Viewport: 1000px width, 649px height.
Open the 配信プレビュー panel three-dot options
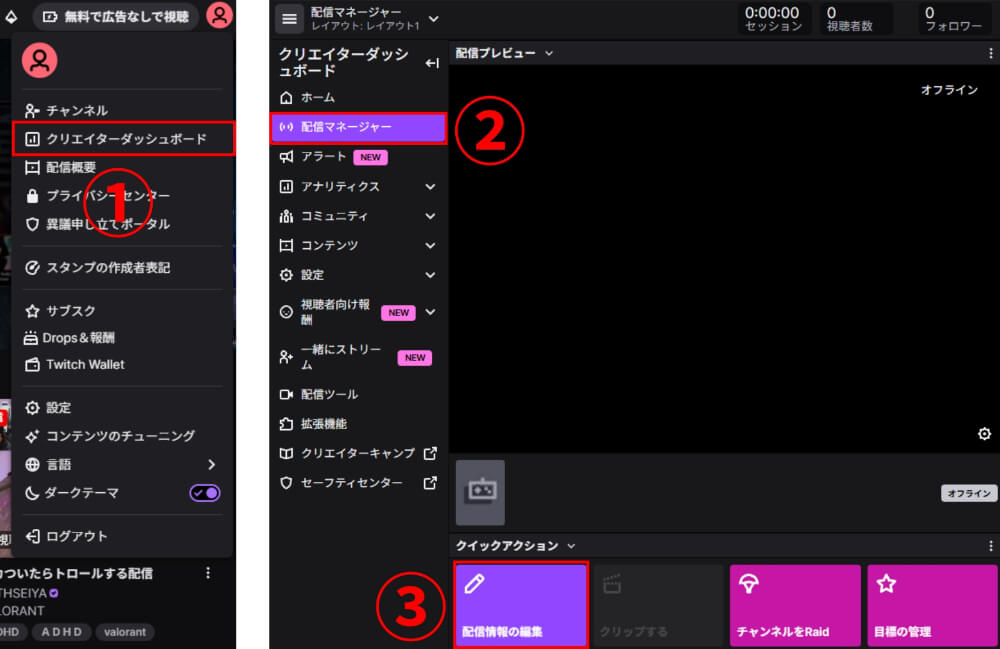pos(990,54)
